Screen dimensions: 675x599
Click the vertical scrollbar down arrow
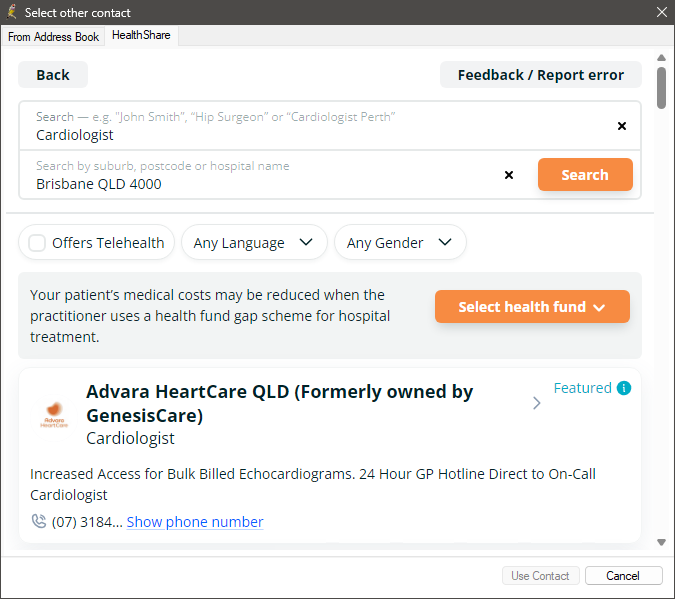661,543
